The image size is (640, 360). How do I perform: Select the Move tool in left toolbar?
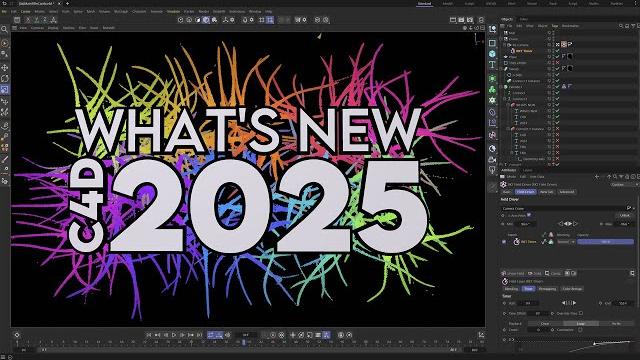4,67
